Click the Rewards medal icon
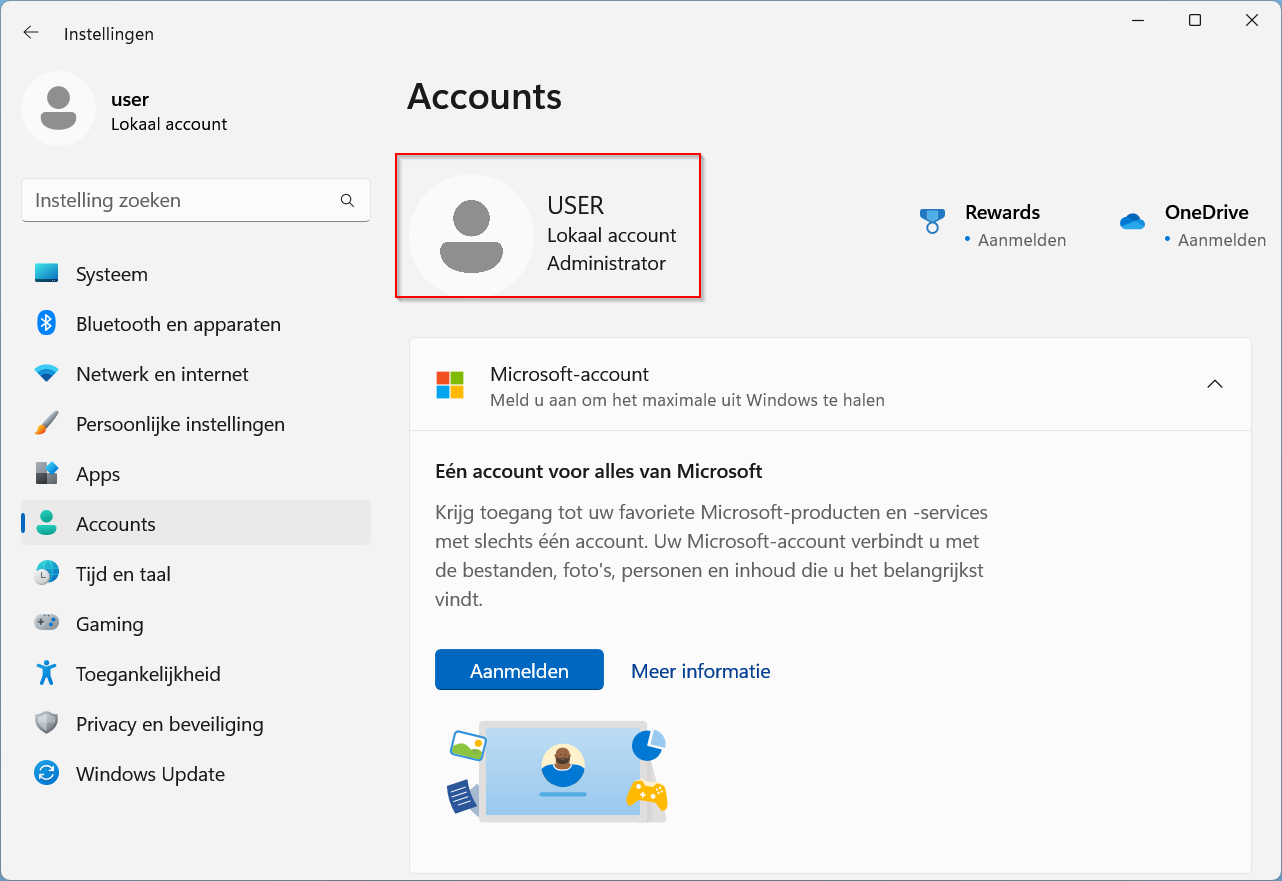1282x881 pixels. (x=932, y=221)
